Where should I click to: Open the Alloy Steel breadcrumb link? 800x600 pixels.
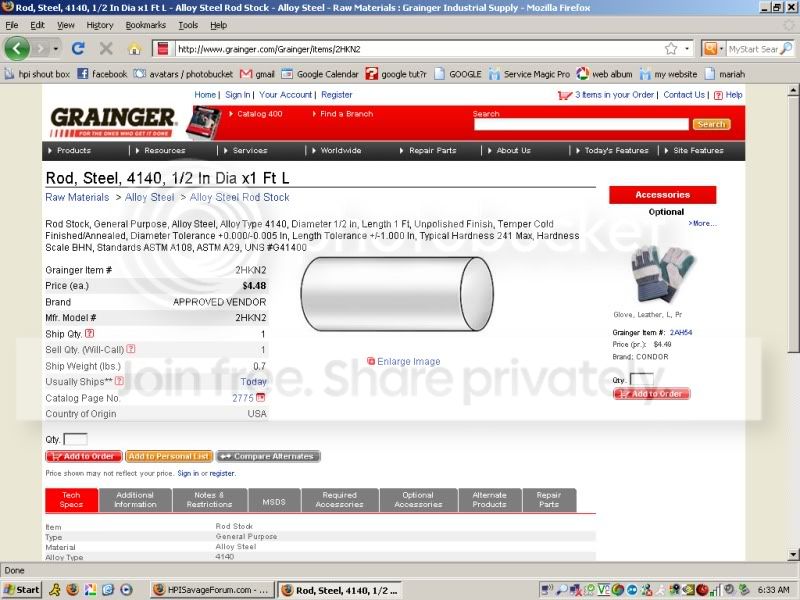coord(149,197)
